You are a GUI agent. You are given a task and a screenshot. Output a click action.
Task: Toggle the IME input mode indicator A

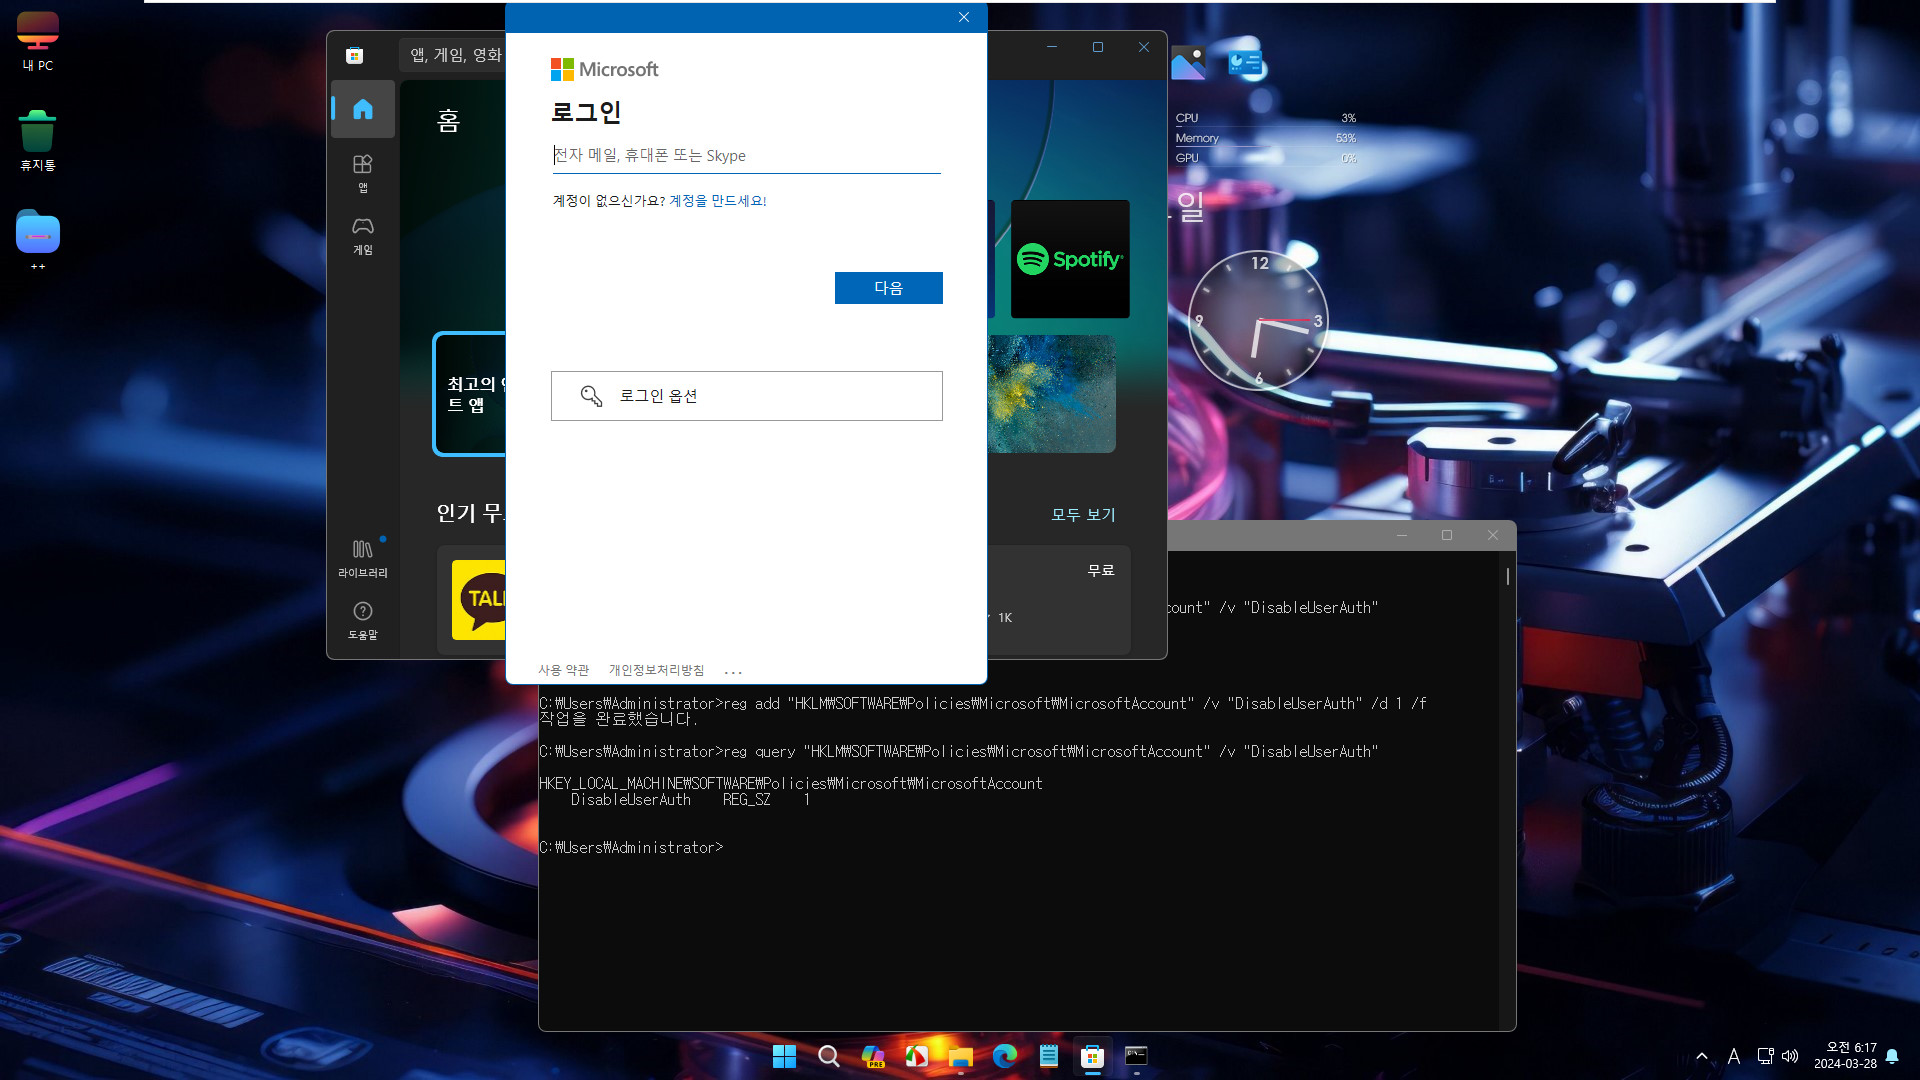(1734, 1056)
